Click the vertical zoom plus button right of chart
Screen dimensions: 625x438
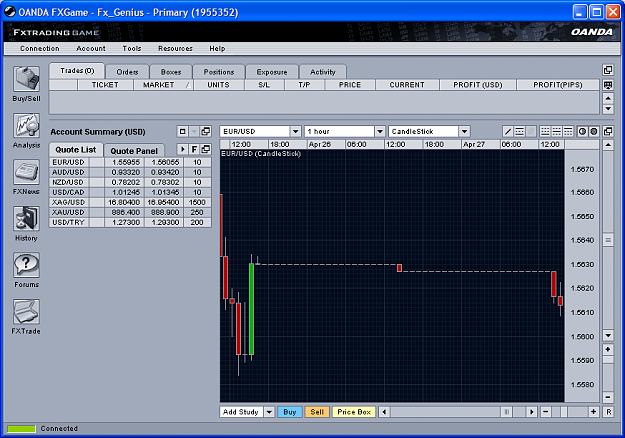(x=608, y=350)
